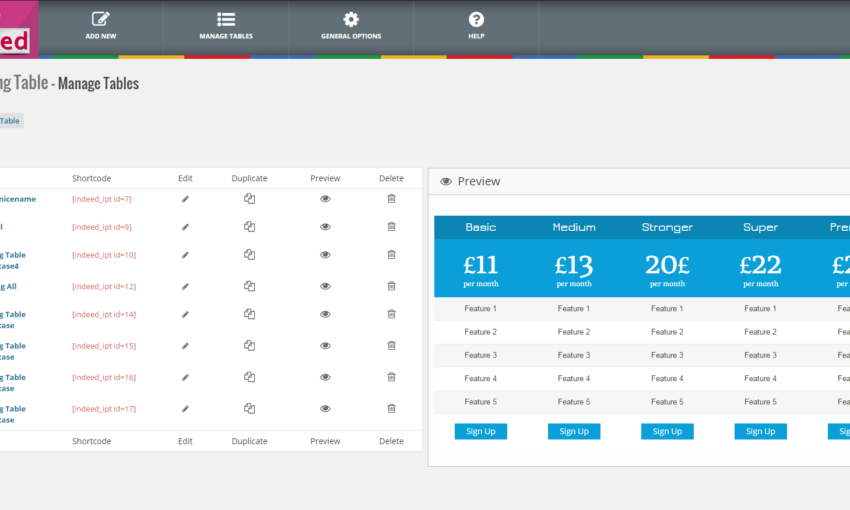
Task: Duplicate the table with shortcode id=17
Action: (x=249, y=409)
